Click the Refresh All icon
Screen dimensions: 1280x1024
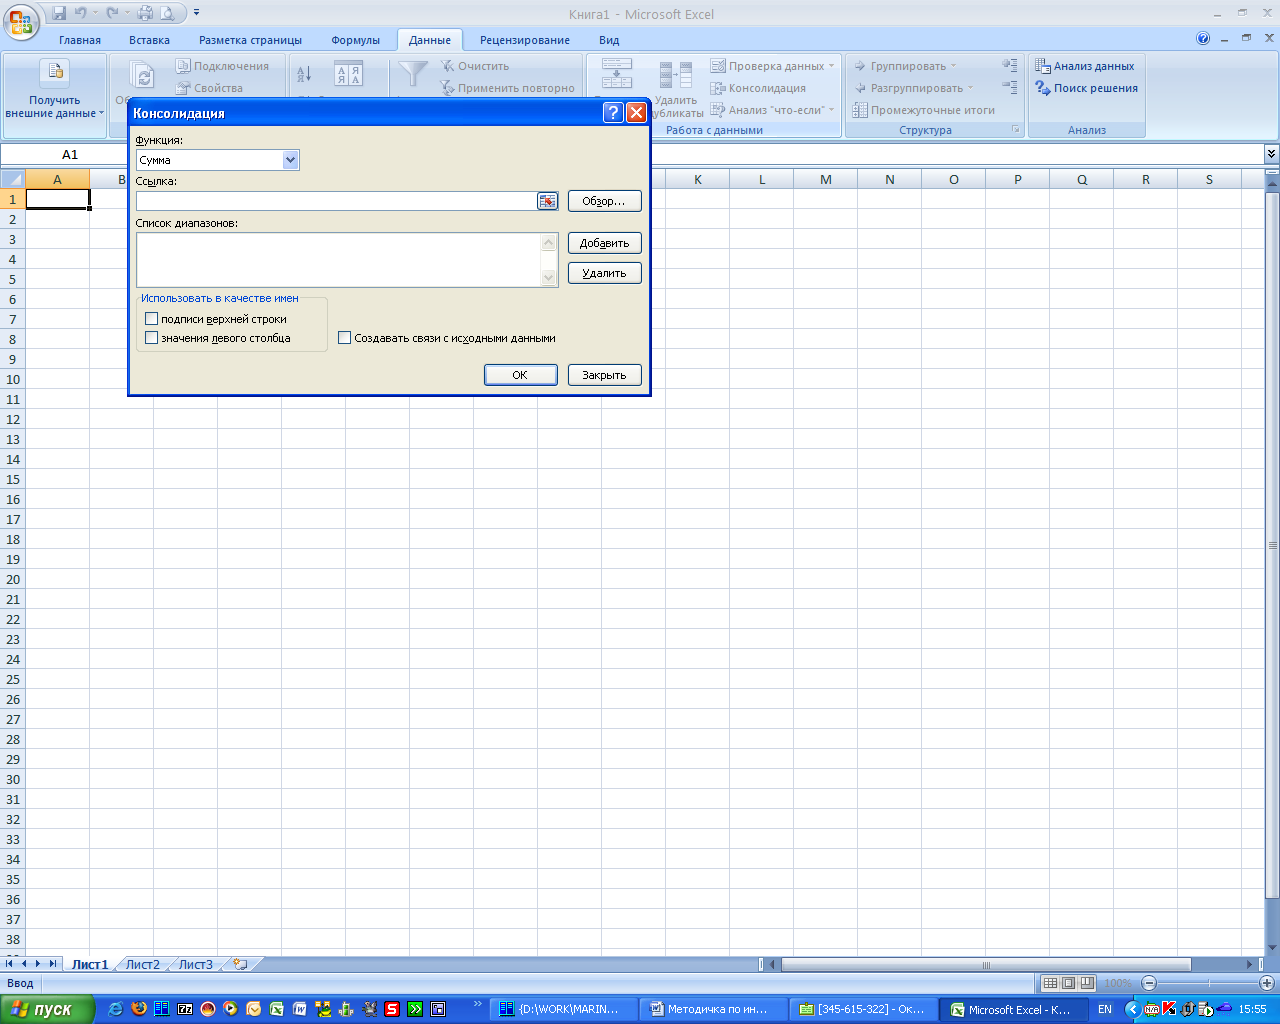click(144, 77)
